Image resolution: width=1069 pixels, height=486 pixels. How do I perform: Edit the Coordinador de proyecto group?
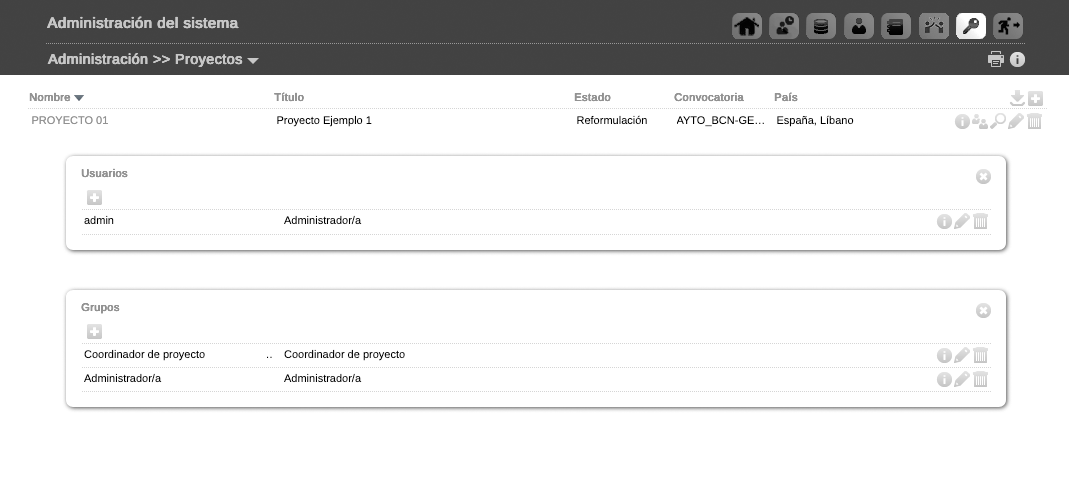962,355
